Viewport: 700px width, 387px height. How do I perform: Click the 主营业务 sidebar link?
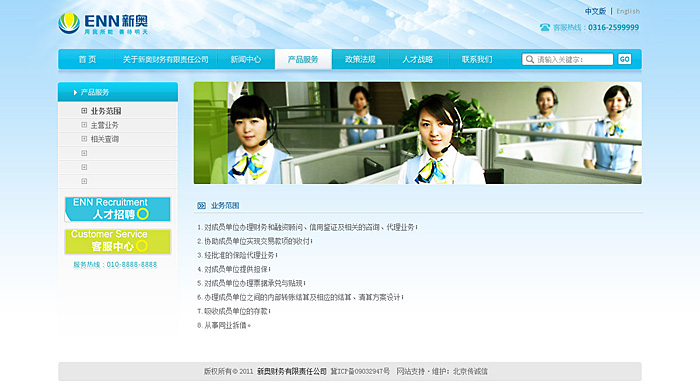(104, 125)
